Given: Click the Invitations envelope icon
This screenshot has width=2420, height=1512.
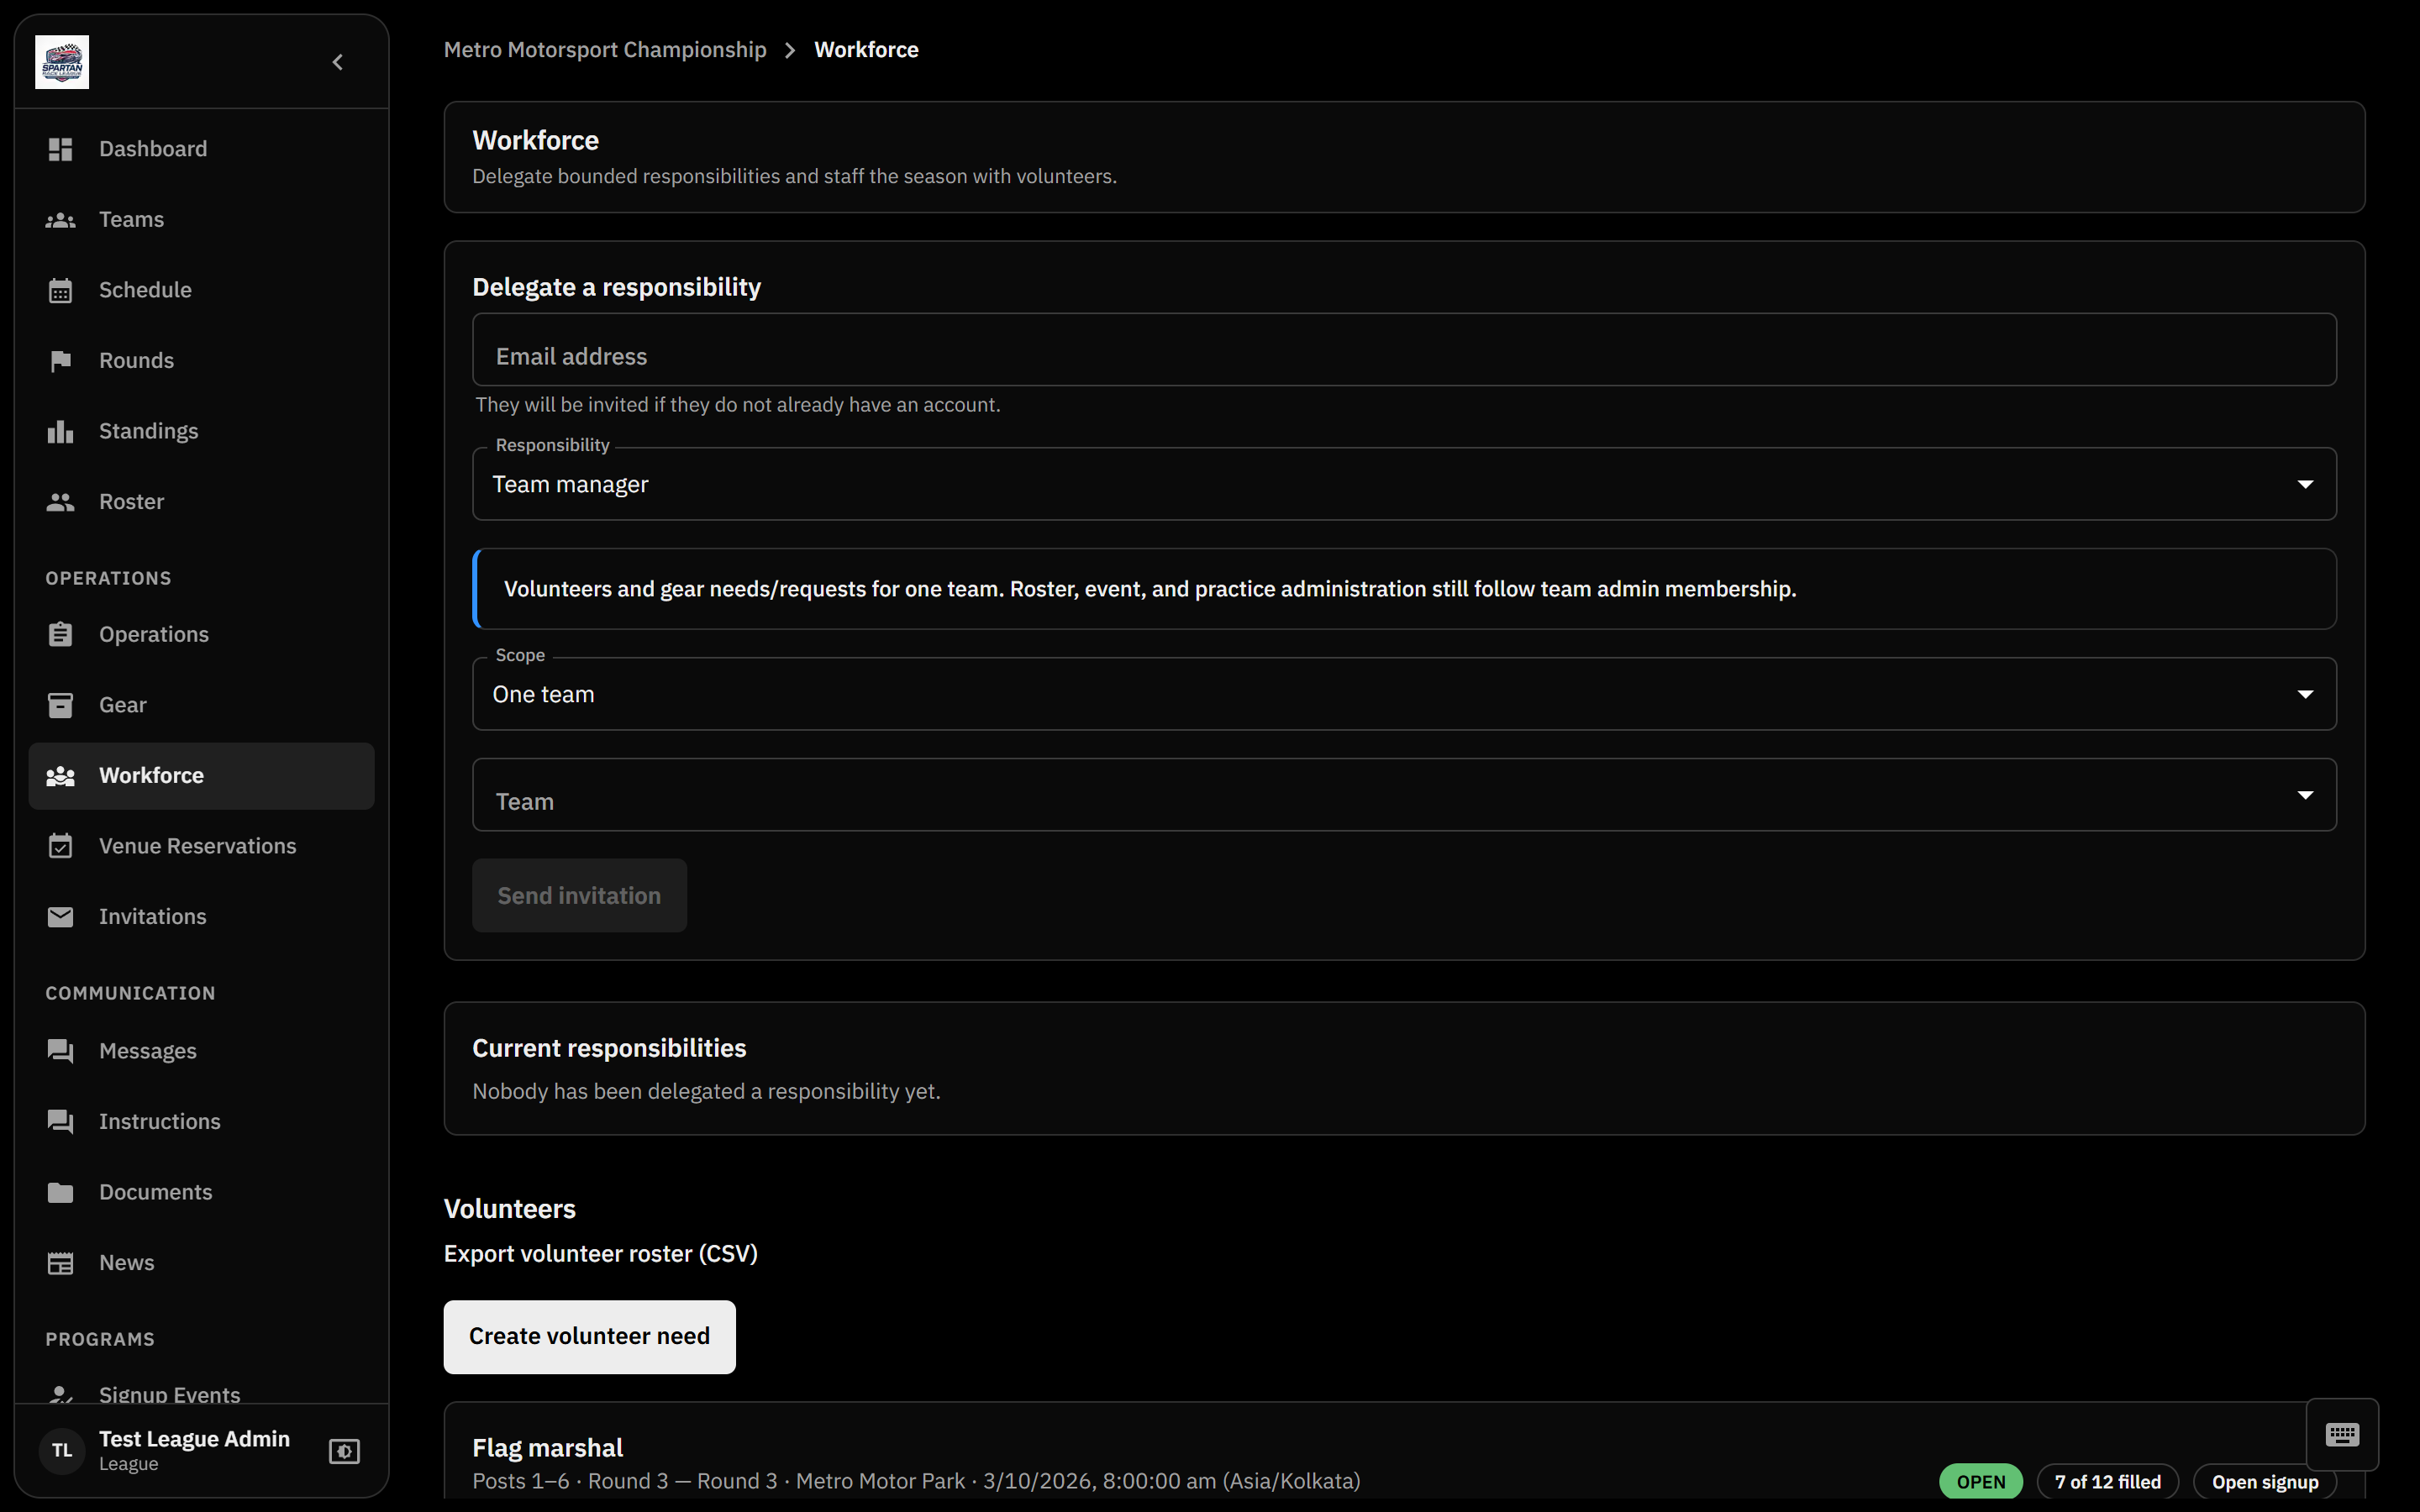Looking at the screenshot, I should [x=61, y=917].
